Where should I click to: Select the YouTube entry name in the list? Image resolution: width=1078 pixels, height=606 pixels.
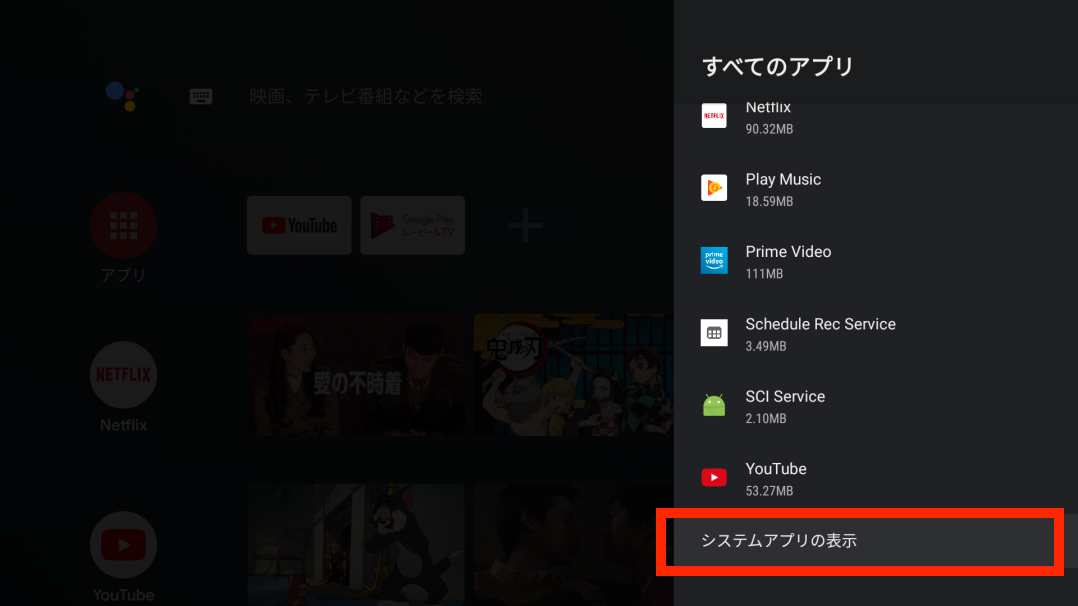[x=776, y=469]
